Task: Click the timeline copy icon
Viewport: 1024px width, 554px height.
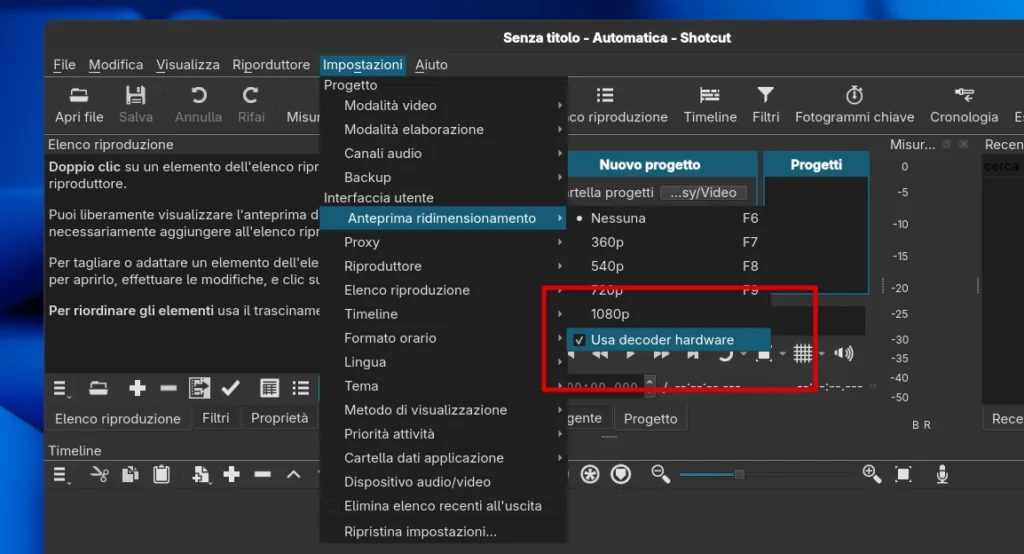Action: 131,474
